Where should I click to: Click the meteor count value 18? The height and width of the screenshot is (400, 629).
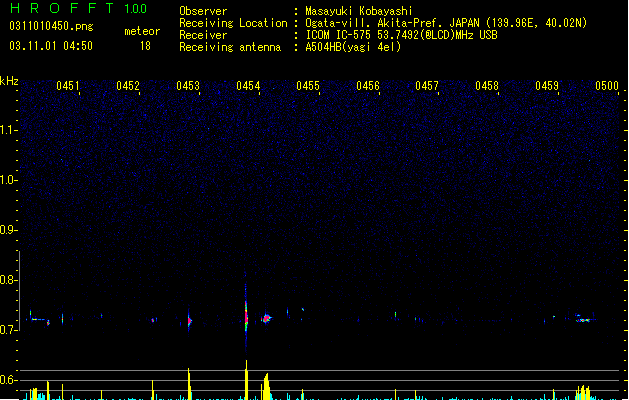(x=145, y=46)
